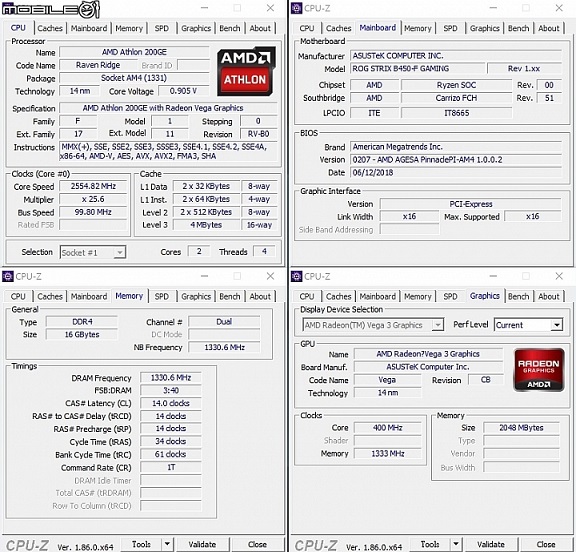Click the Radeon Graphics logo badge

539,370
